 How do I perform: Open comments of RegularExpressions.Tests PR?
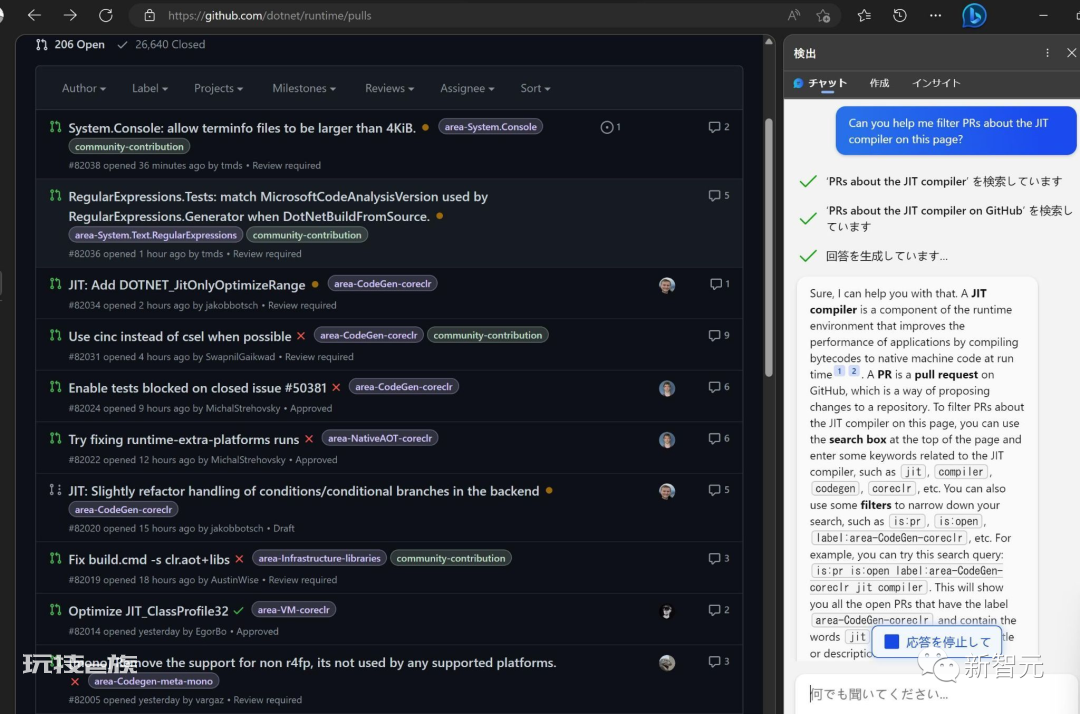(718, 196)
